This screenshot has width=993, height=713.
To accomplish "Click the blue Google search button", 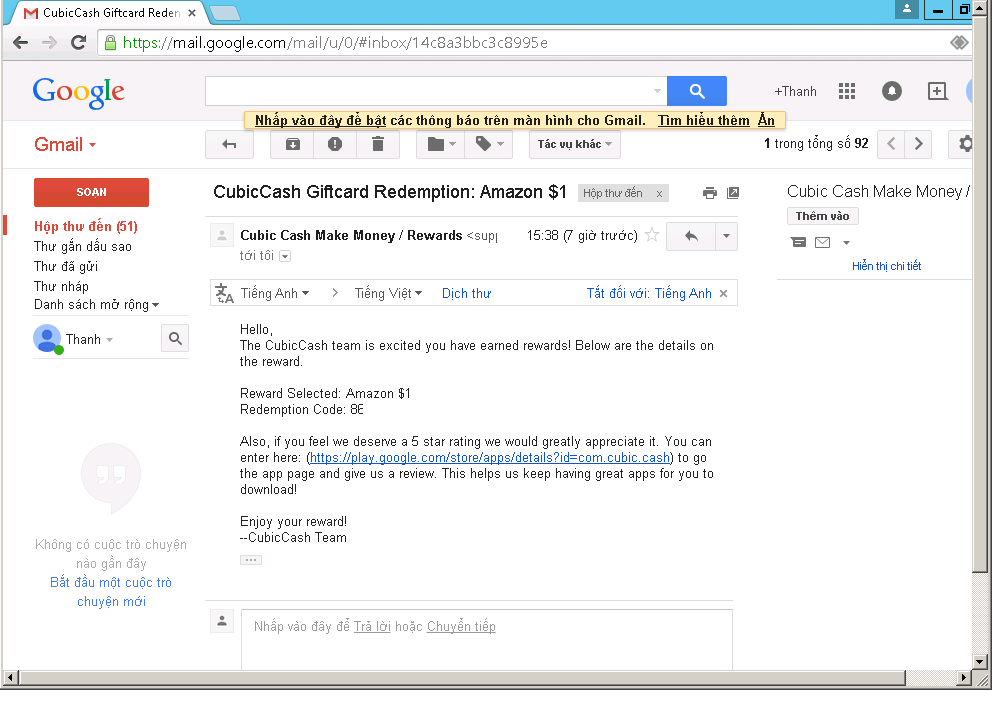I will tap(697, 91).
